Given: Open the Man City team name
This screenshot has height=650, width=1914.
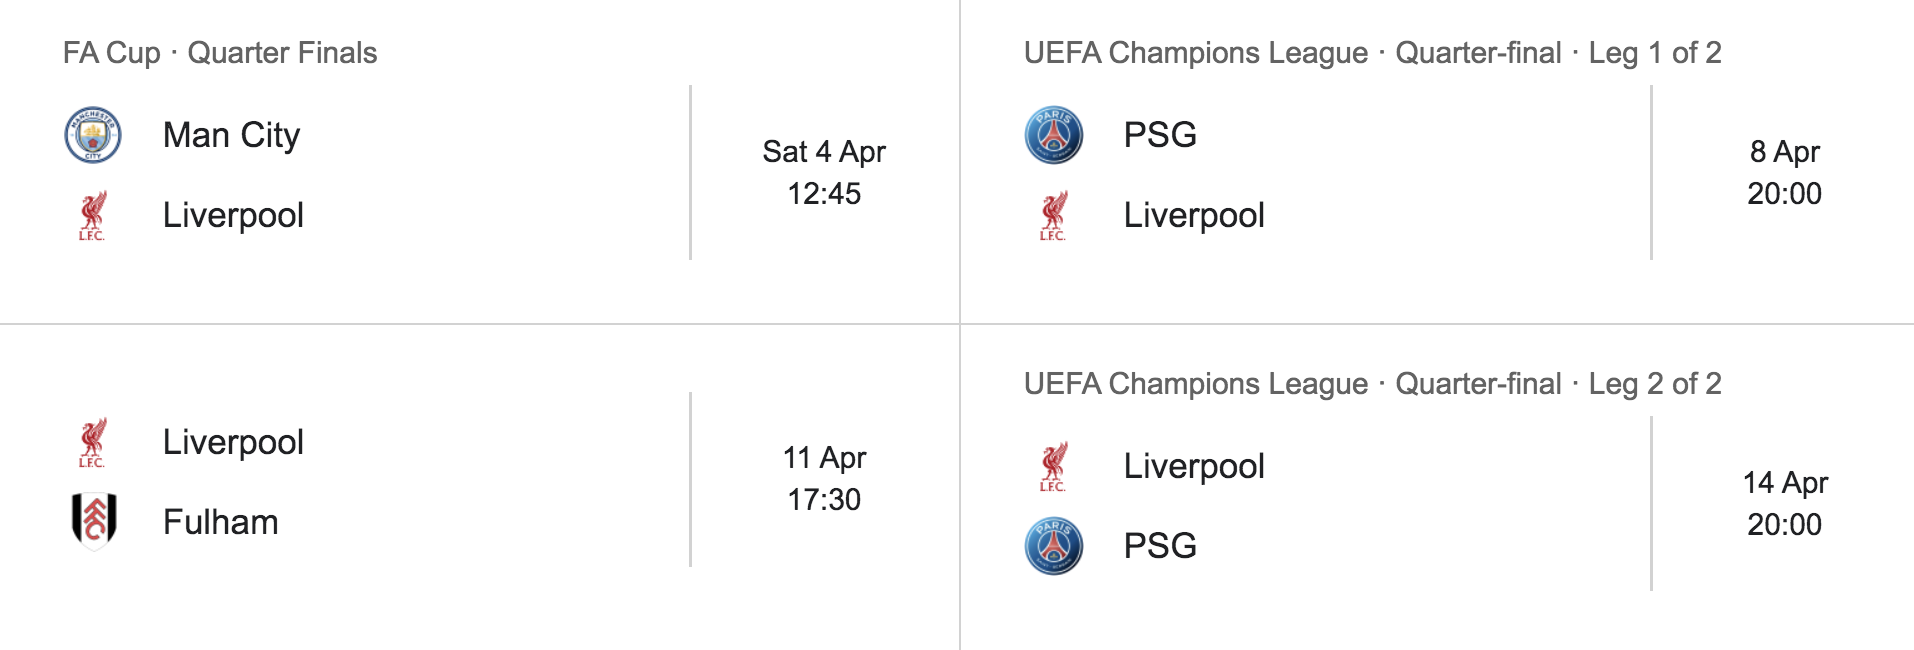Looking at the screenshot, I should (x=231, y=135).
